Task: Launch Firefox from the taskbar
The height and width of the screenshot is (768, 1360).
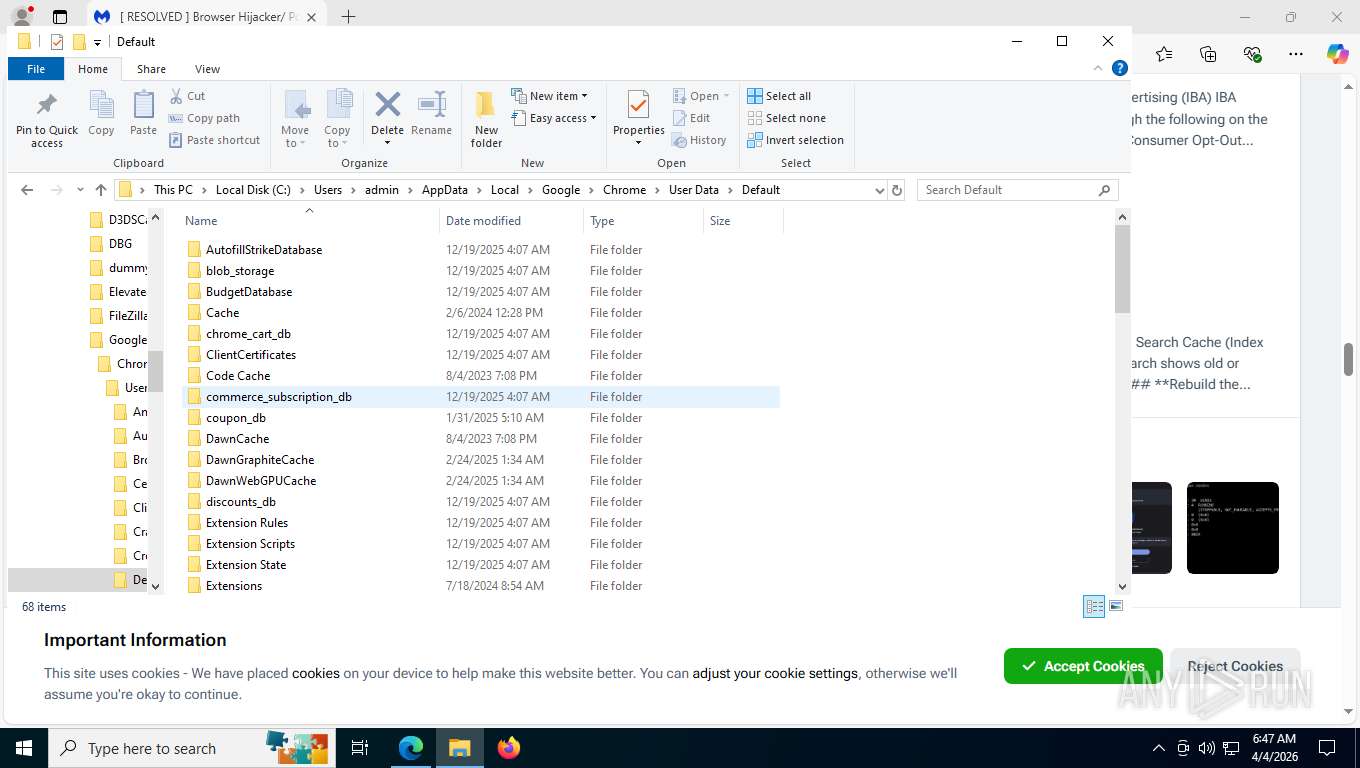Action: click(x=509, y=747)
